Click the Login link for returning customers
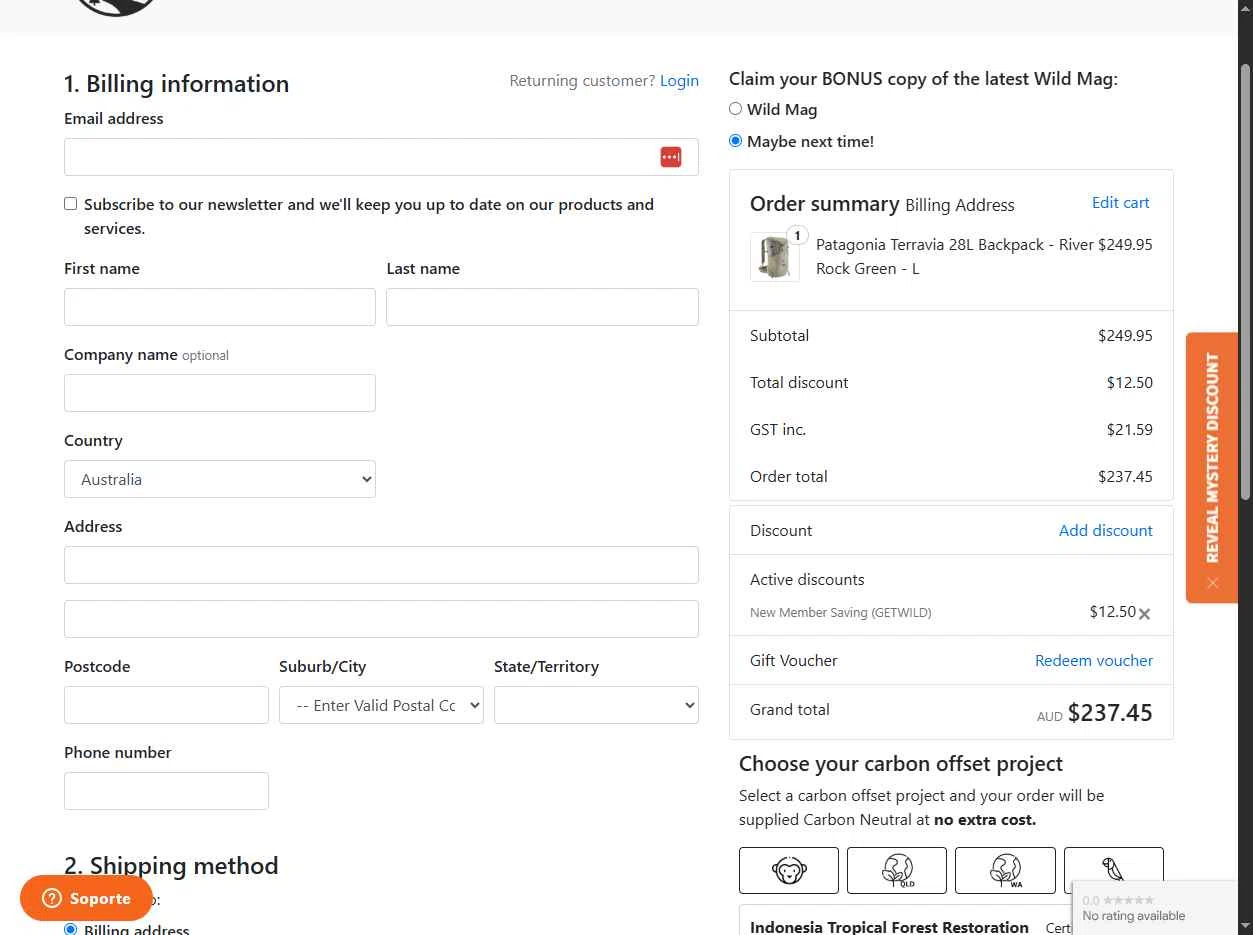 tap(679, 81)
